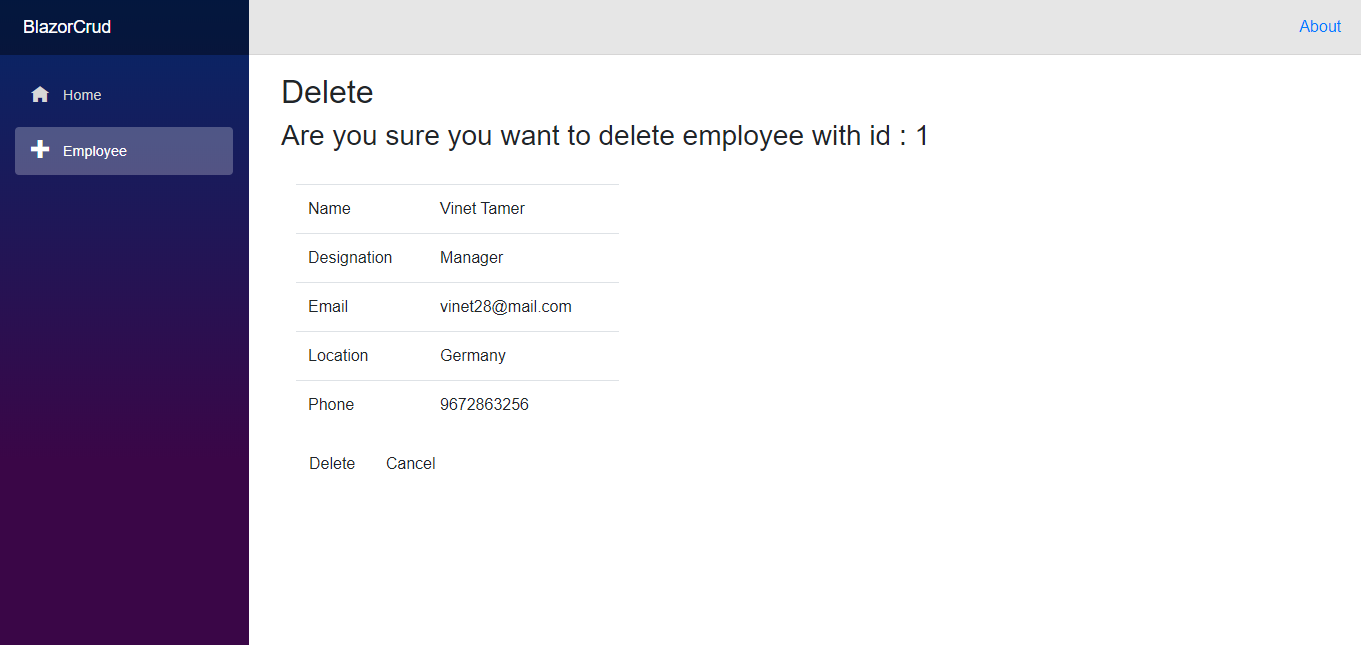Click the Name field label

pyautogui.click(x=329, y=209)
